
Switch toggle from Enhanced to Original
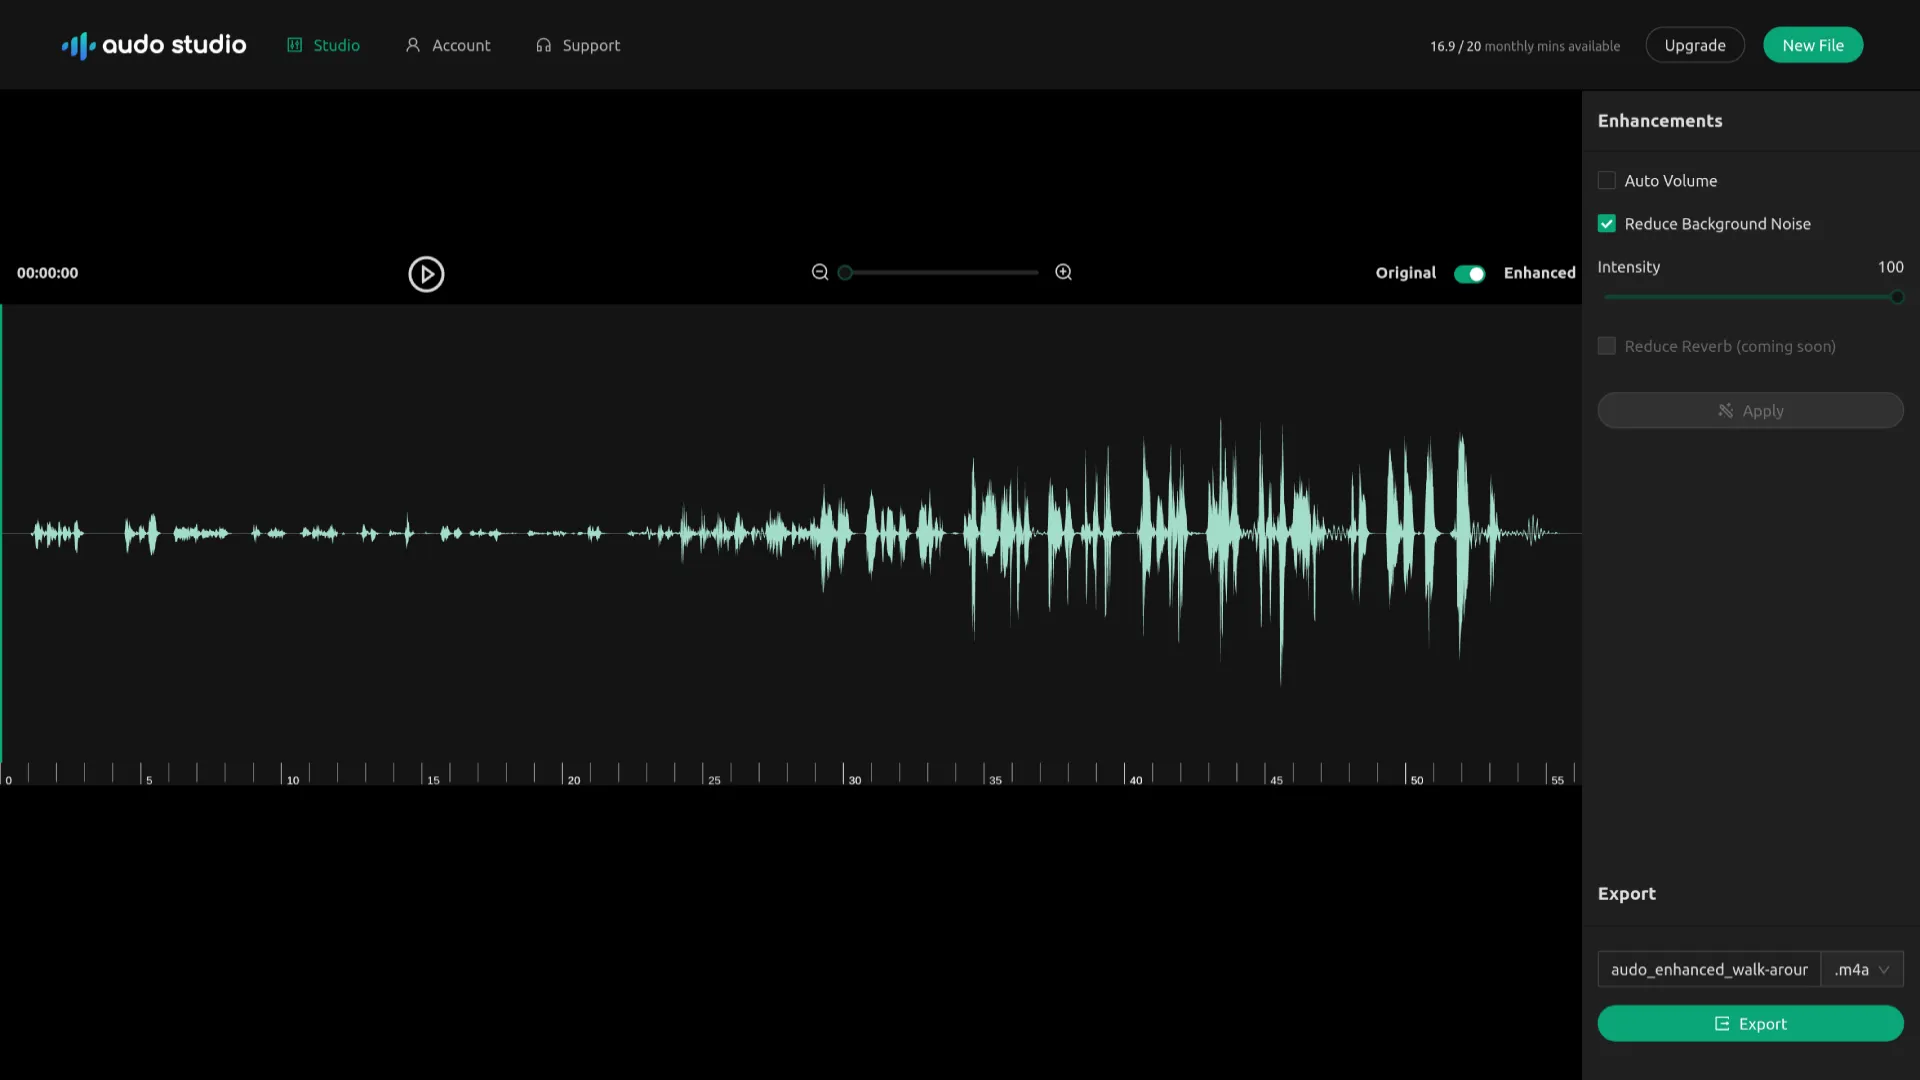[1469, 272]
